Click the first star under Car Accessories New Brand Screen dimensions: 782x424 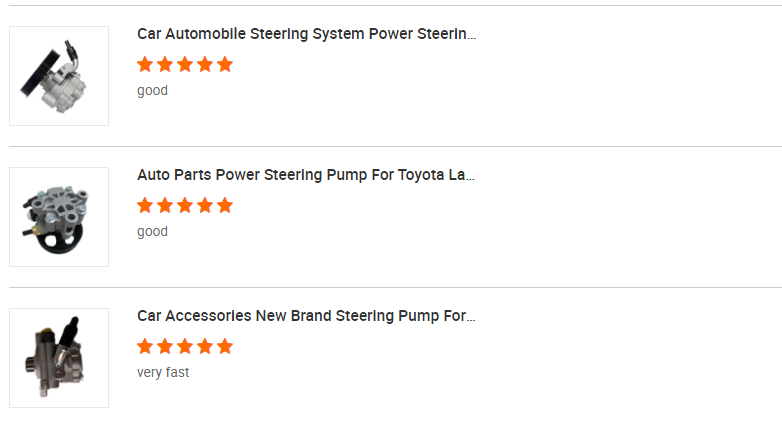pyautogui.click(x=145, y=347)
